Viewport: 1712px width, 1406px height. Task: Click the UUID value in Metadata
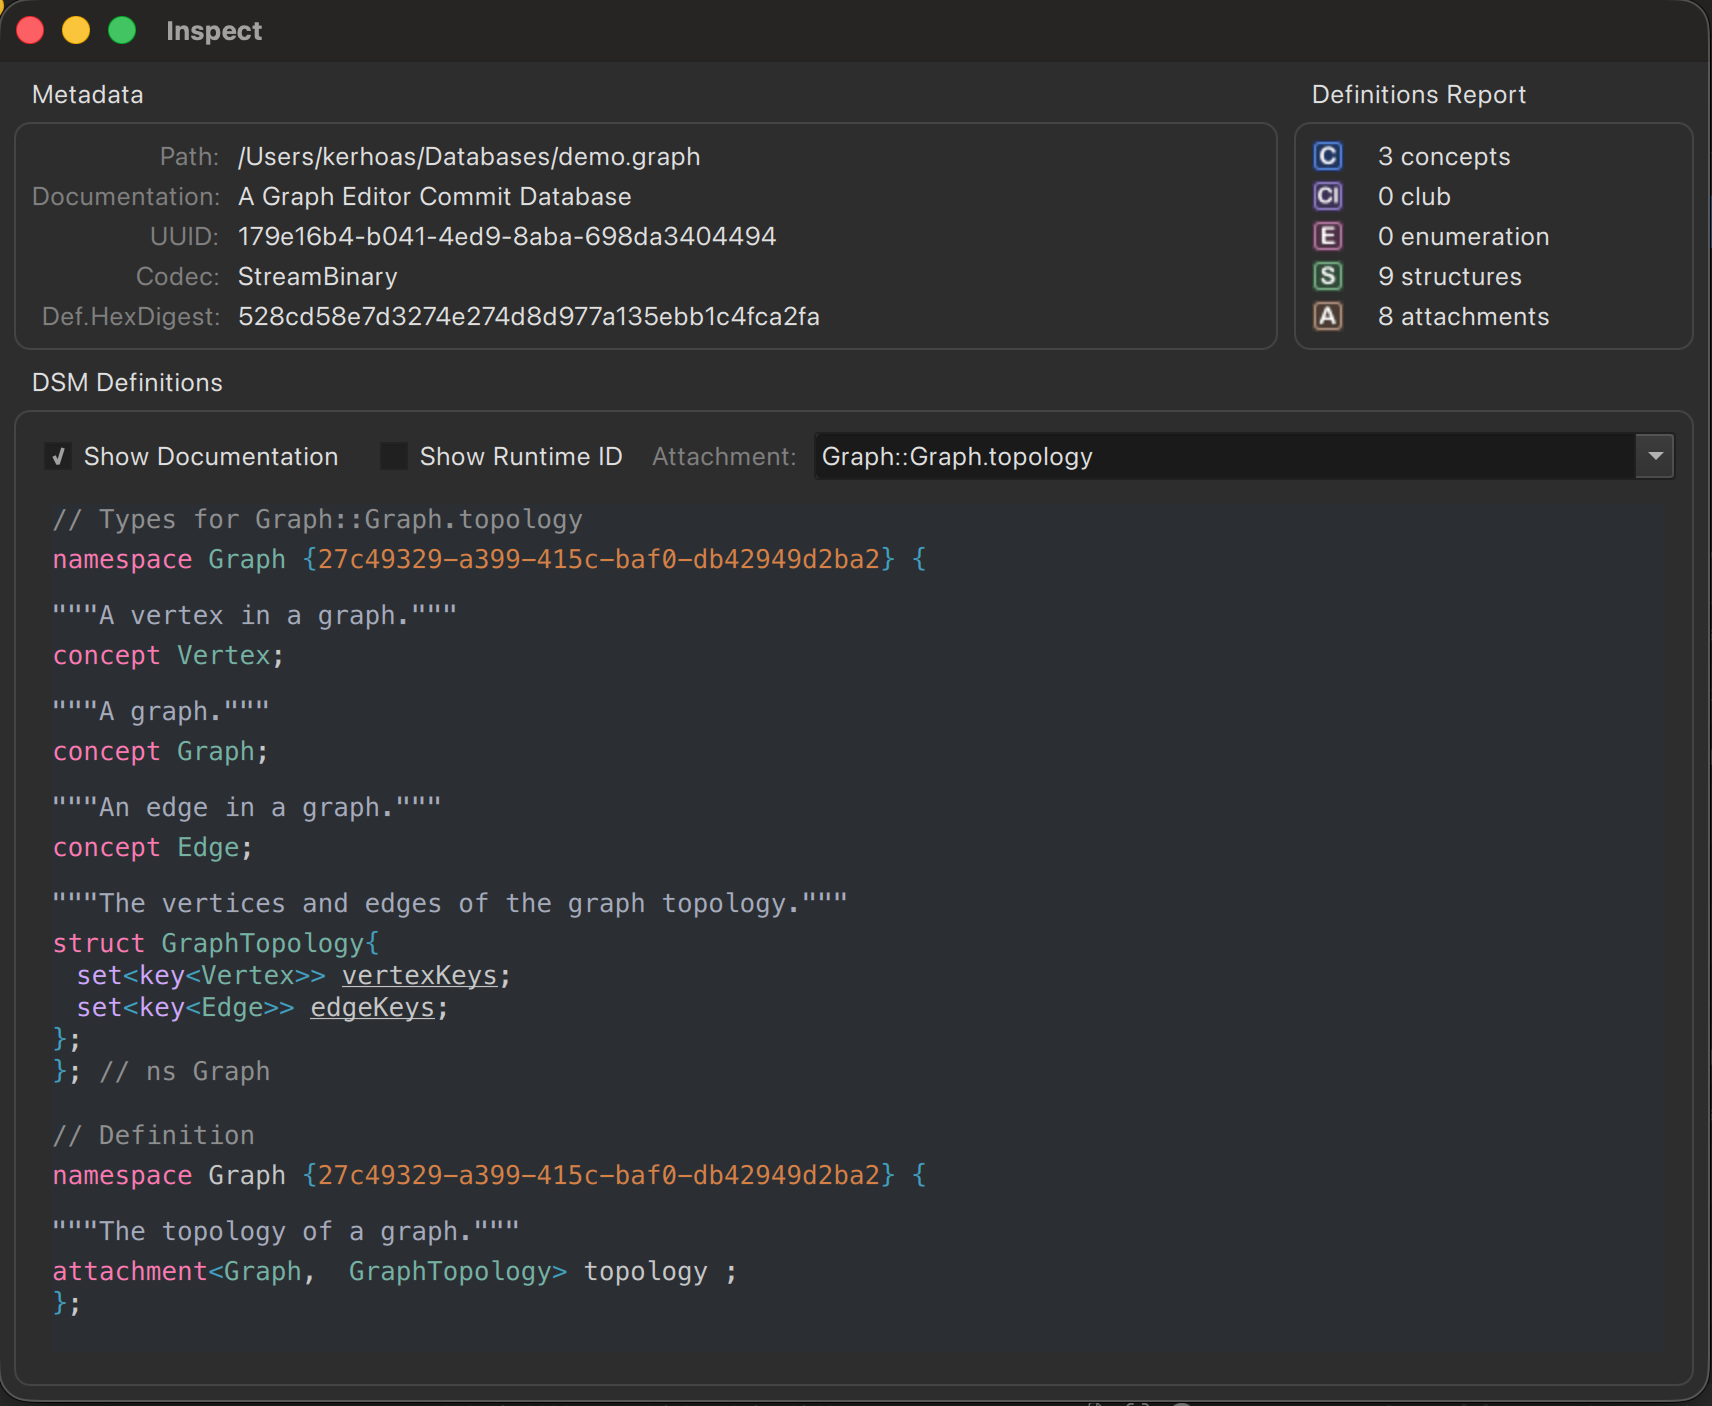point(506,236)
